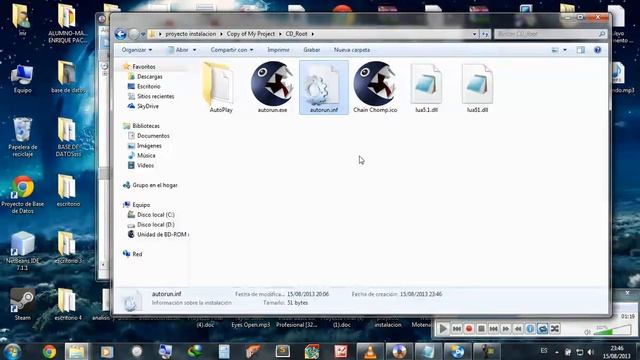Viewport: 640px width, 360px height.
Task: Toggle the preview pane
Action: pyautogui.click(x=580, y=50)
